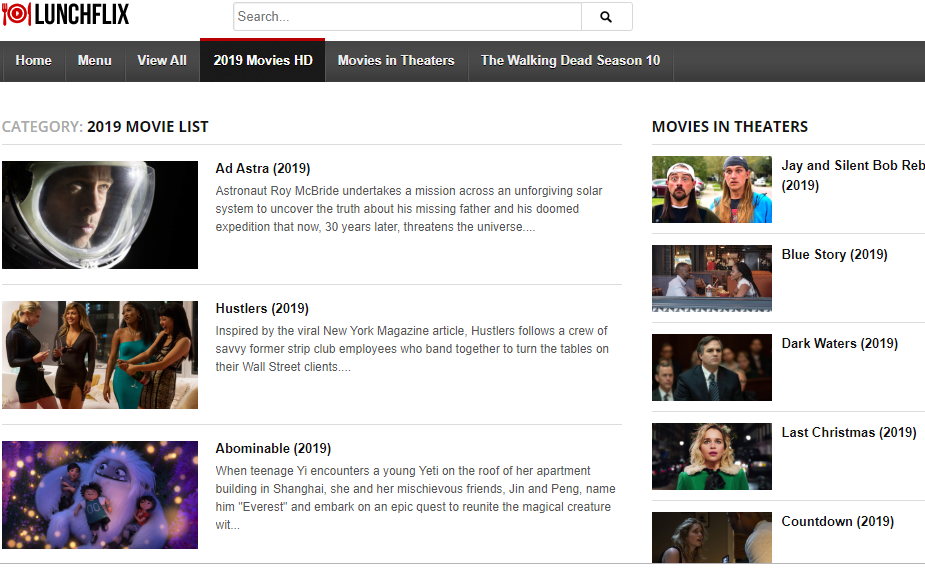Screen dimensions: 925x568
Task: Click the Dark Waters thumbnail
Action: [x=711, y=367]
